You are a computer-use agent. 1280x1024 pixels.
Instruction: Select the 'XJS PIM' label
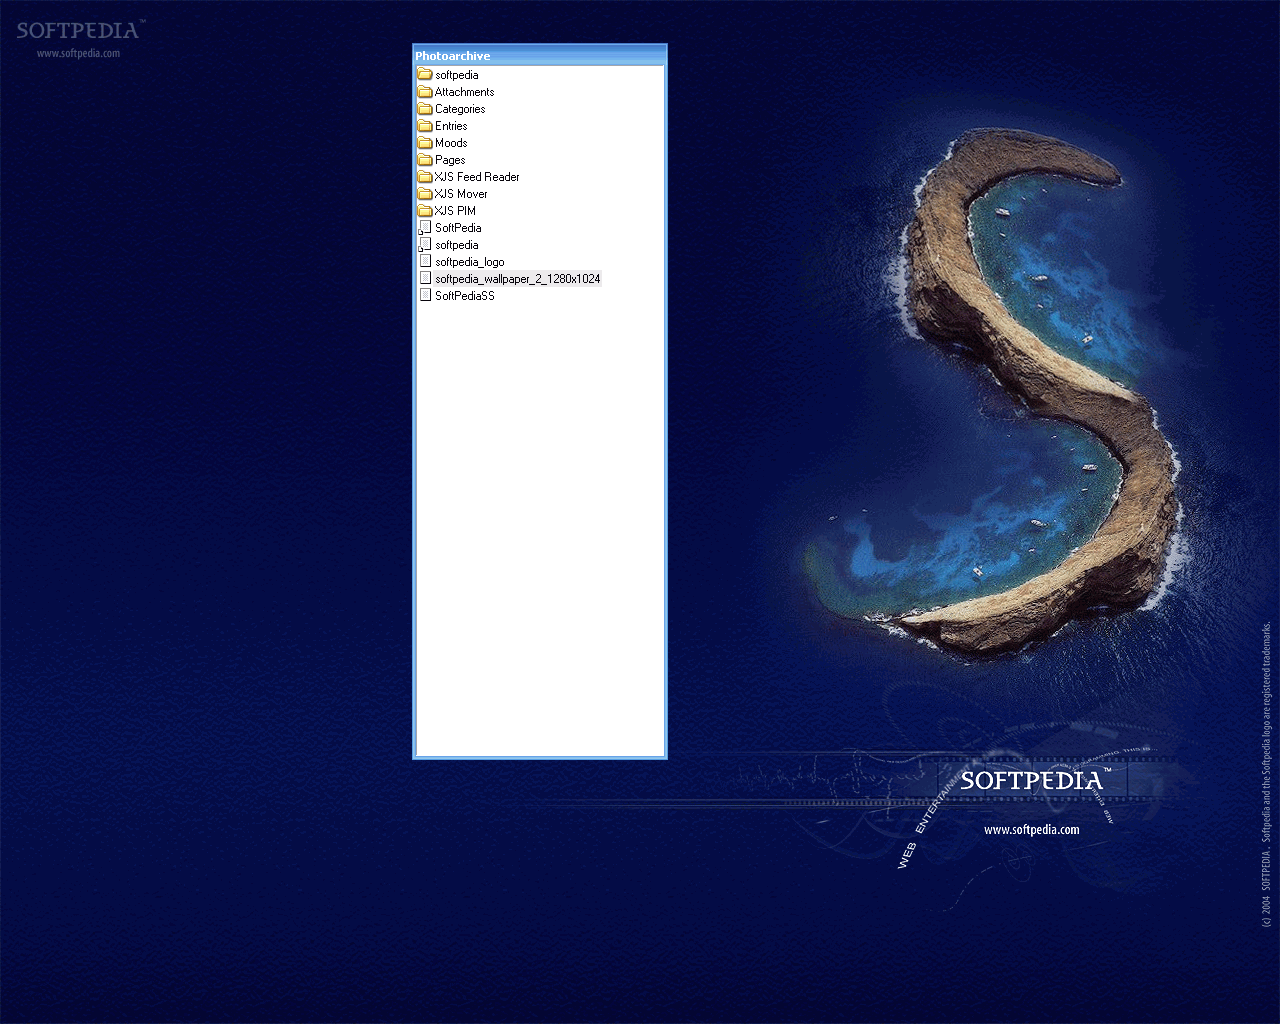(455, 211)
